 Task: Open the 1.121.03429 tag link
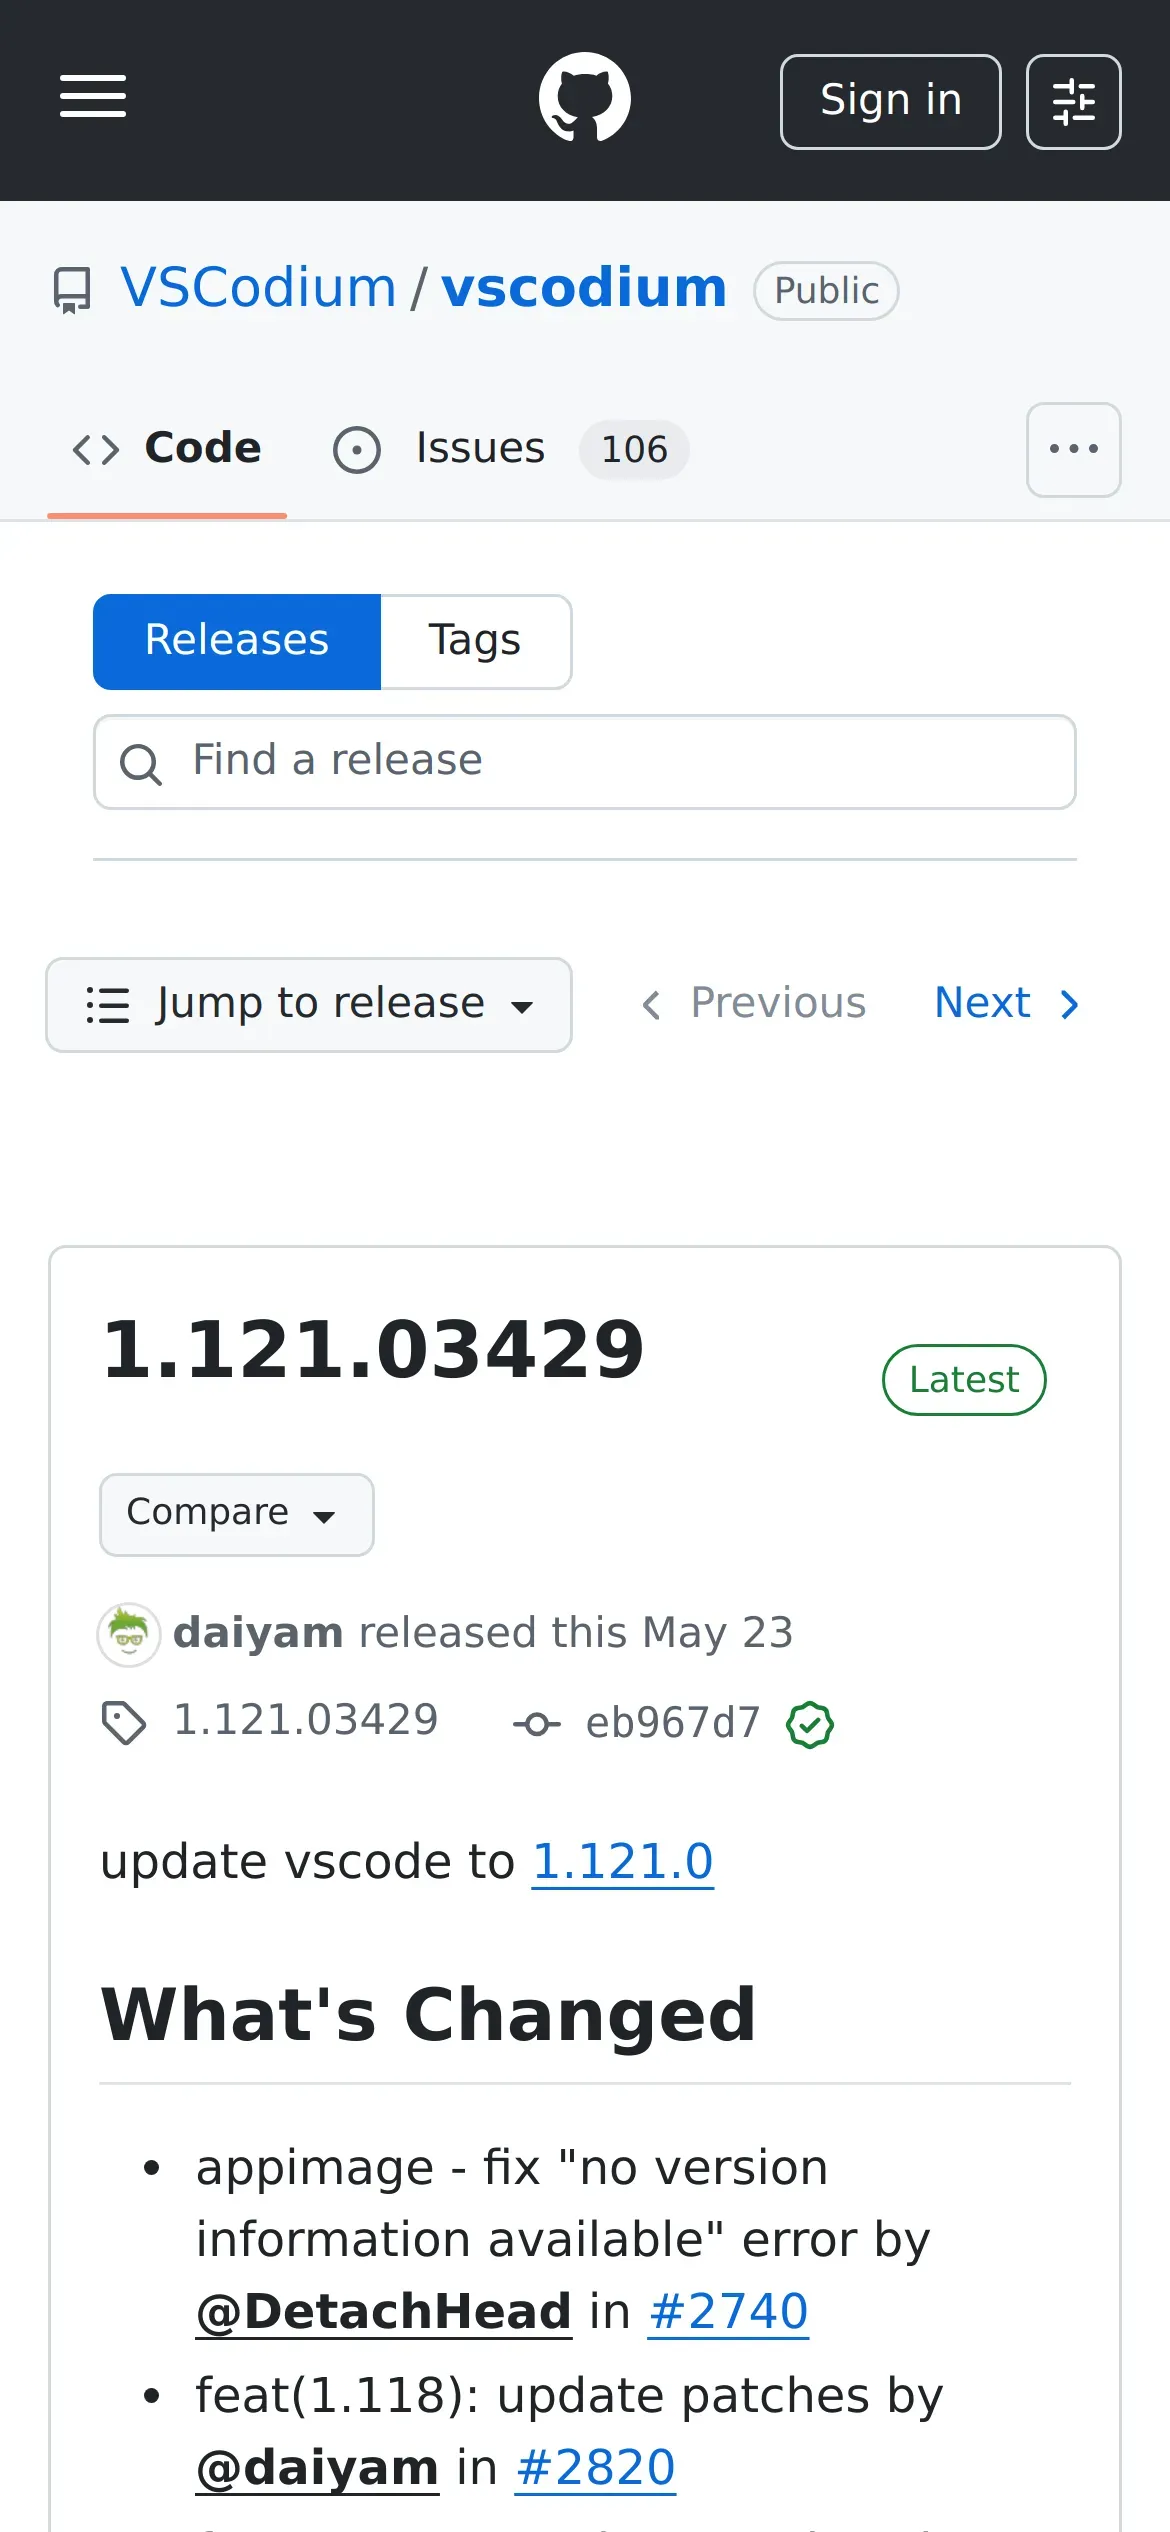[x=306, y=1720]
